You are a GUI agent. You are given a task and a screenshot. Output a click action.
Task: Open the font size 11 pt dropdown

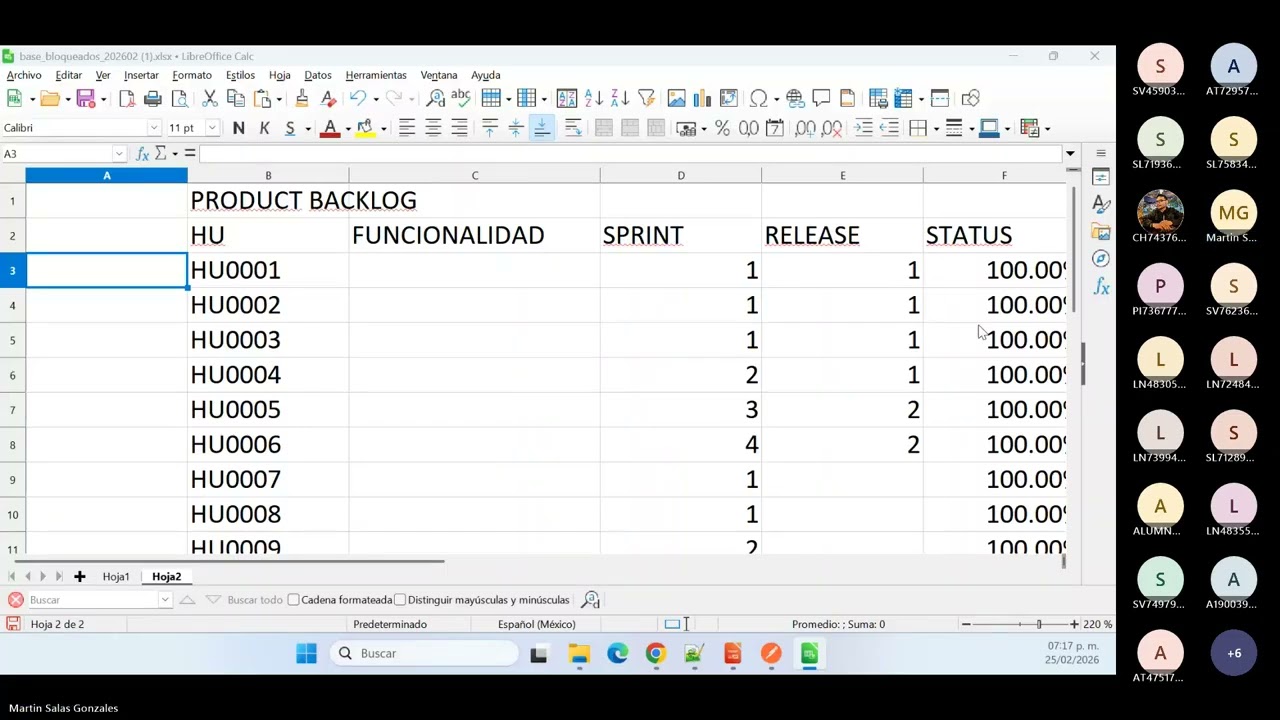coord(212,128)
